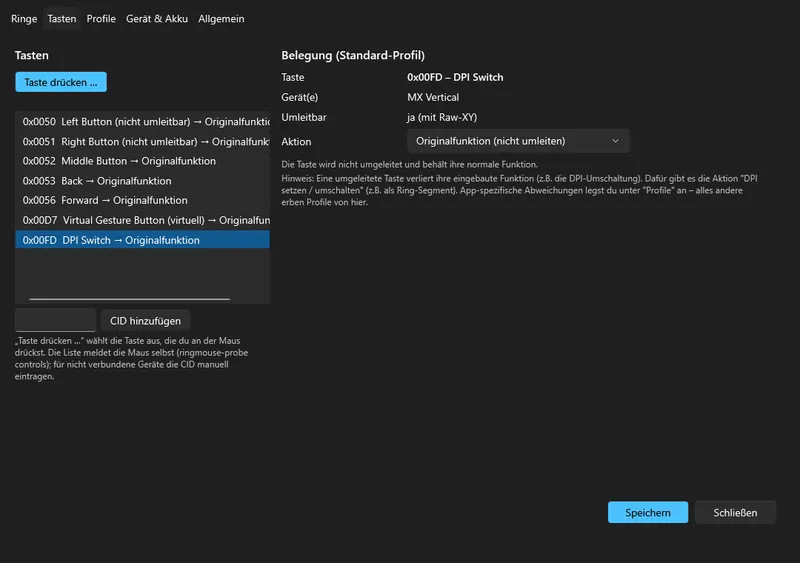Select the 0x00FD DPI Switch row
The image size is (800, 563).
(x=142, y=240)
